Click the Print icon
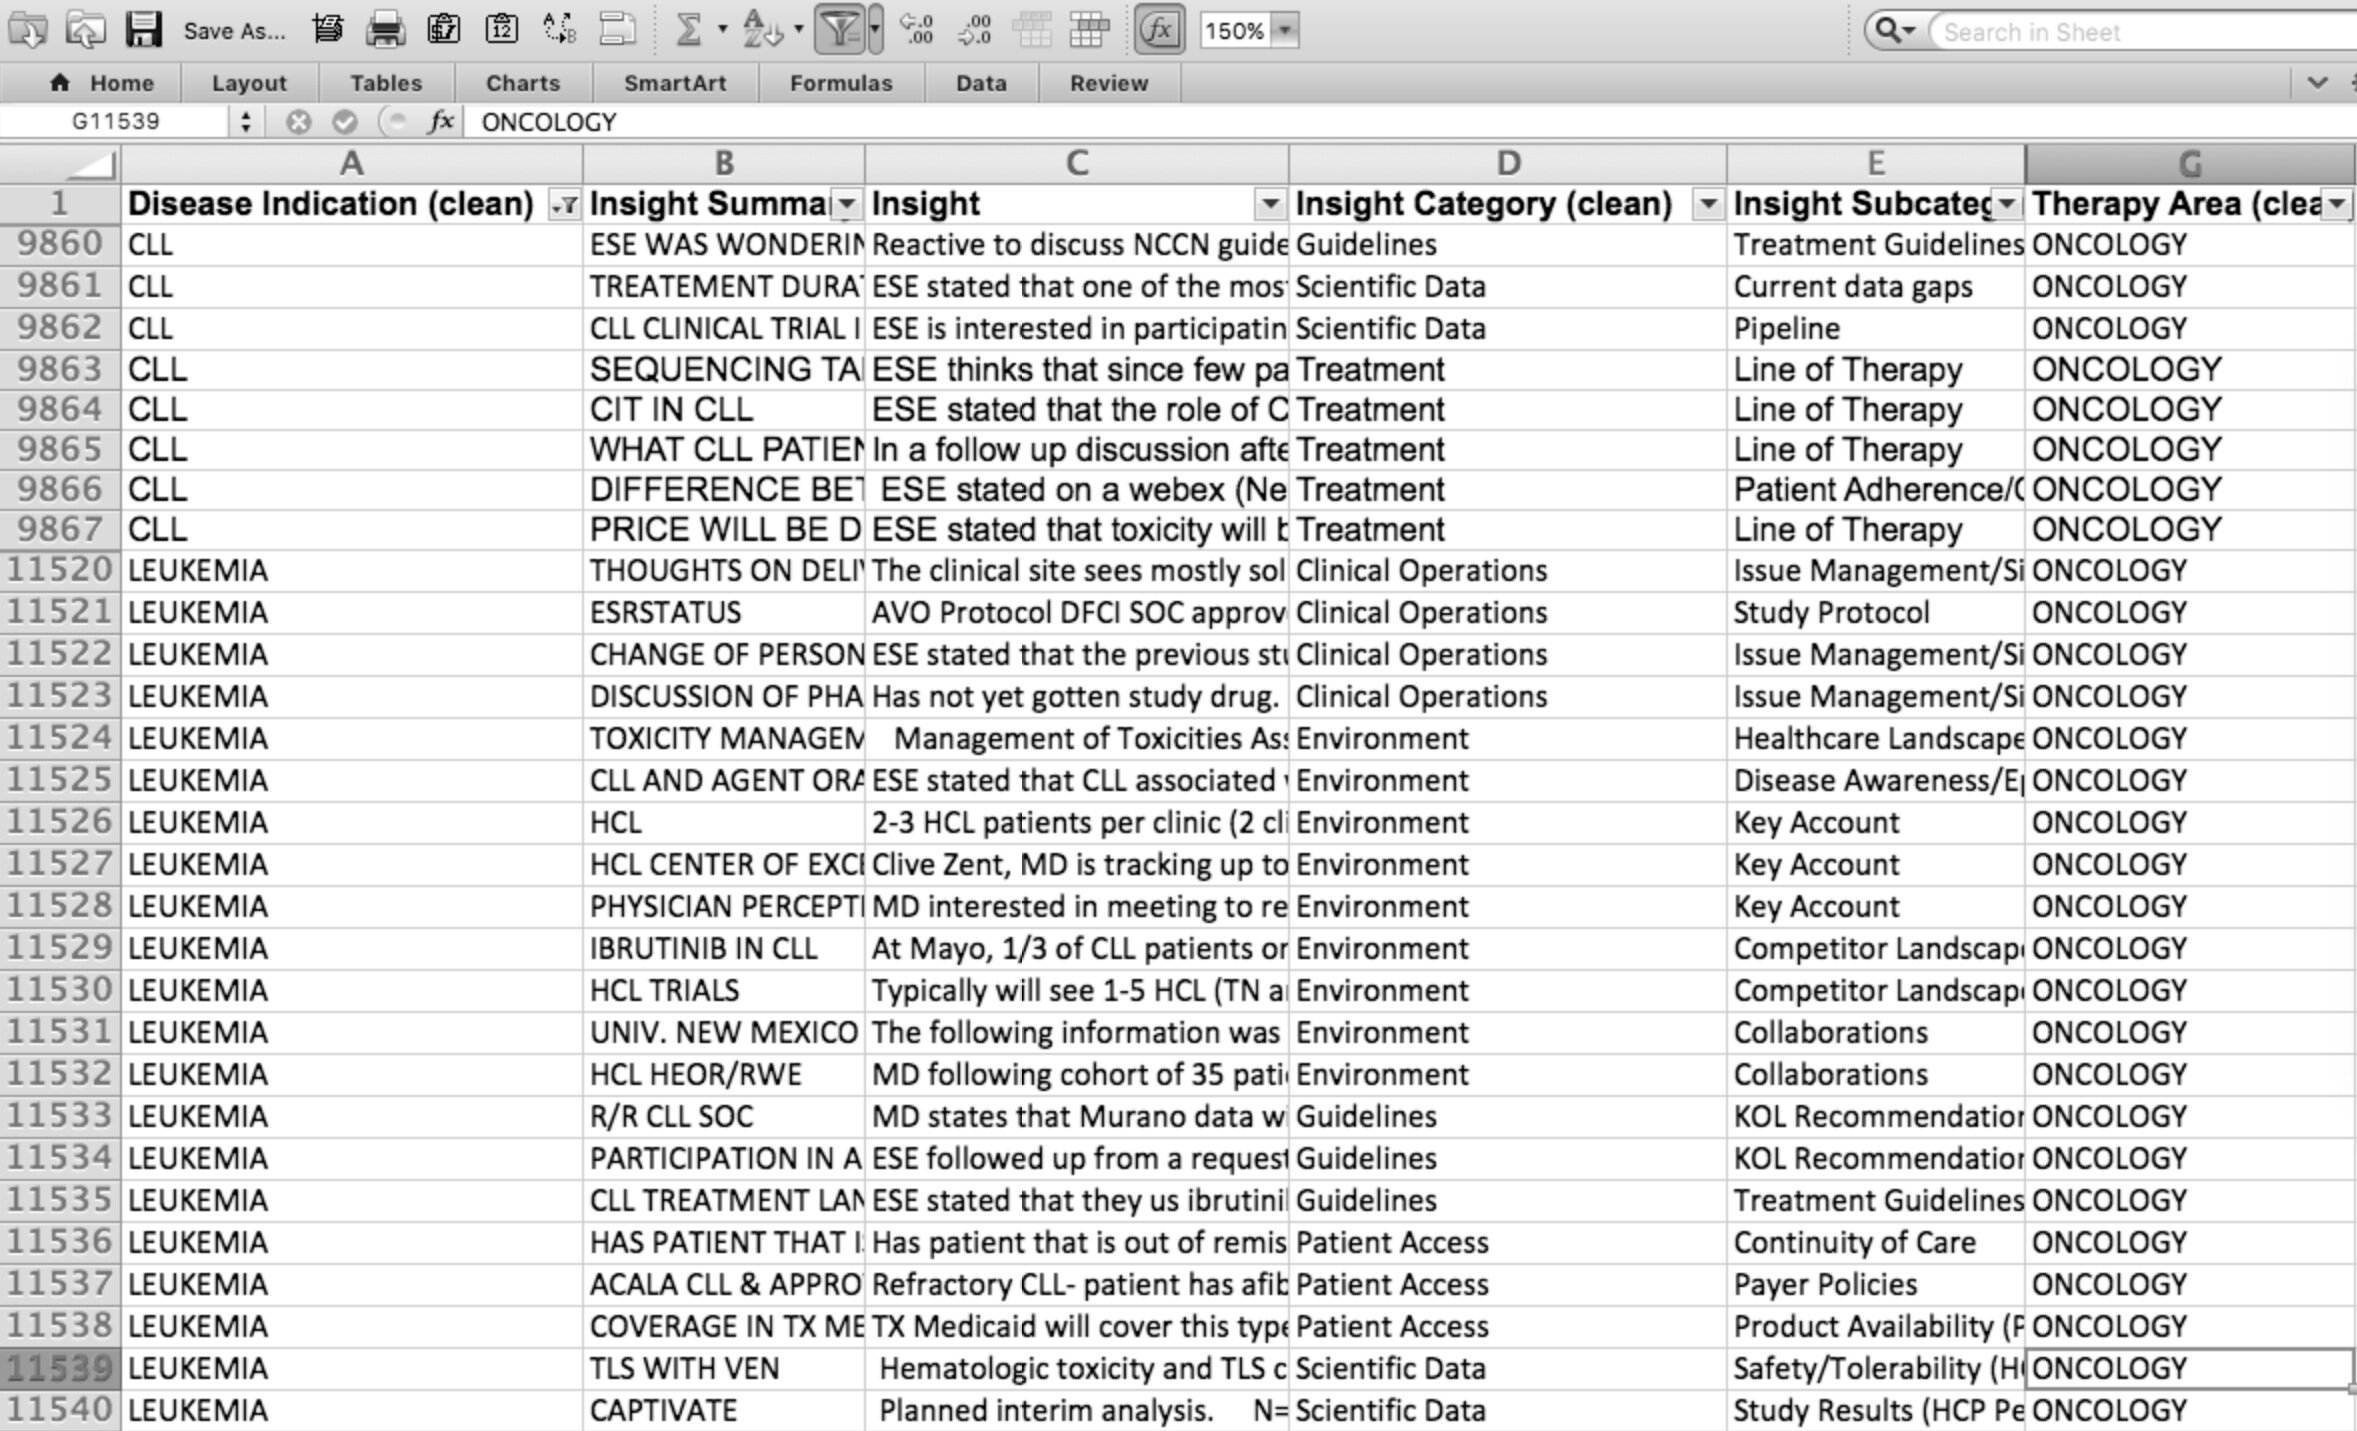2357x1431 pixels. pos(385,30)
